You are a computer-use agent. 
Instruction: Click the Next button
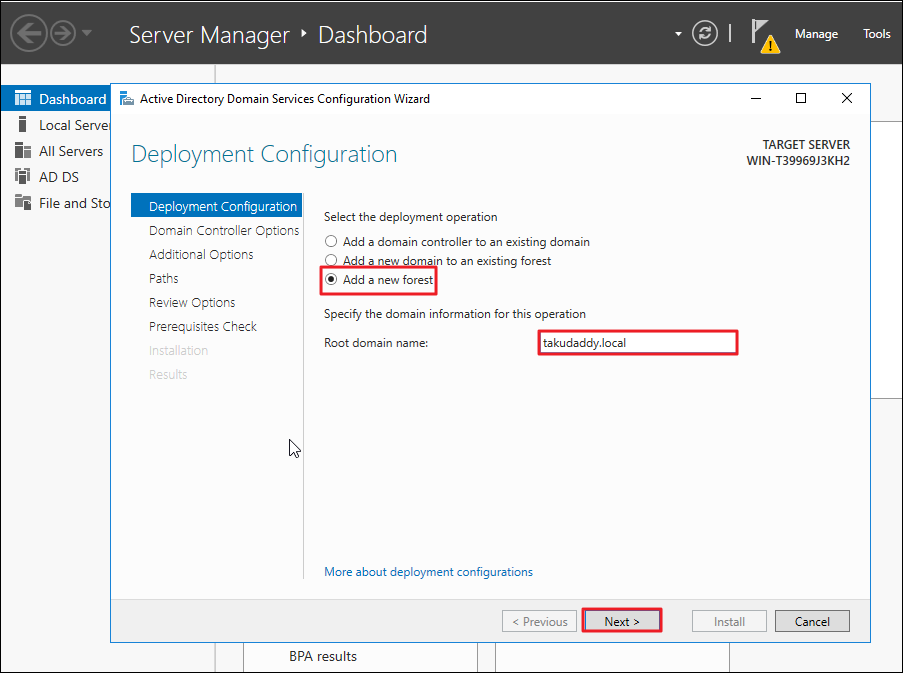pos(621,621)
